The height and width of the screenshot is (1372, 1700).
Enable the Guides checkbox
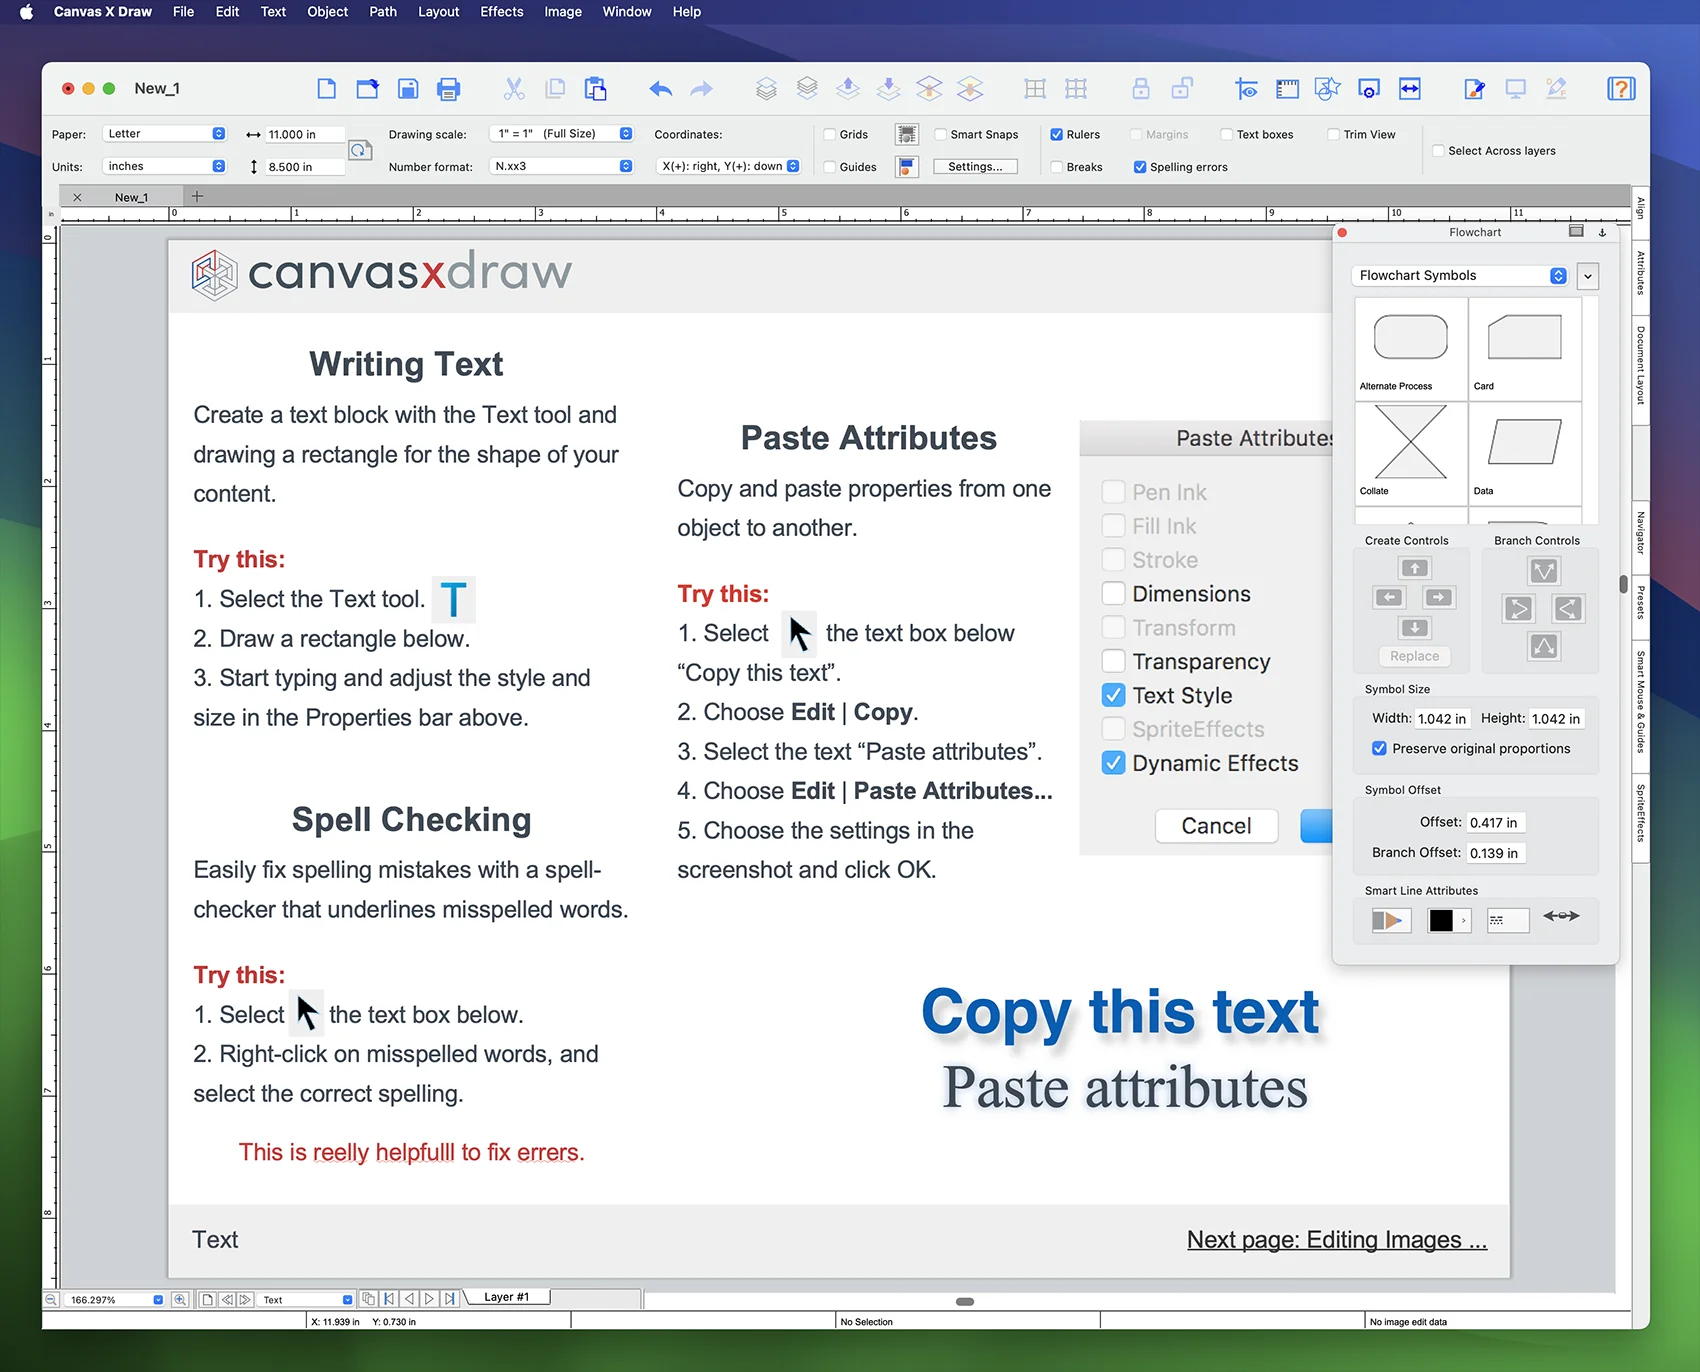pyautogui.click(x=829, y=167)
